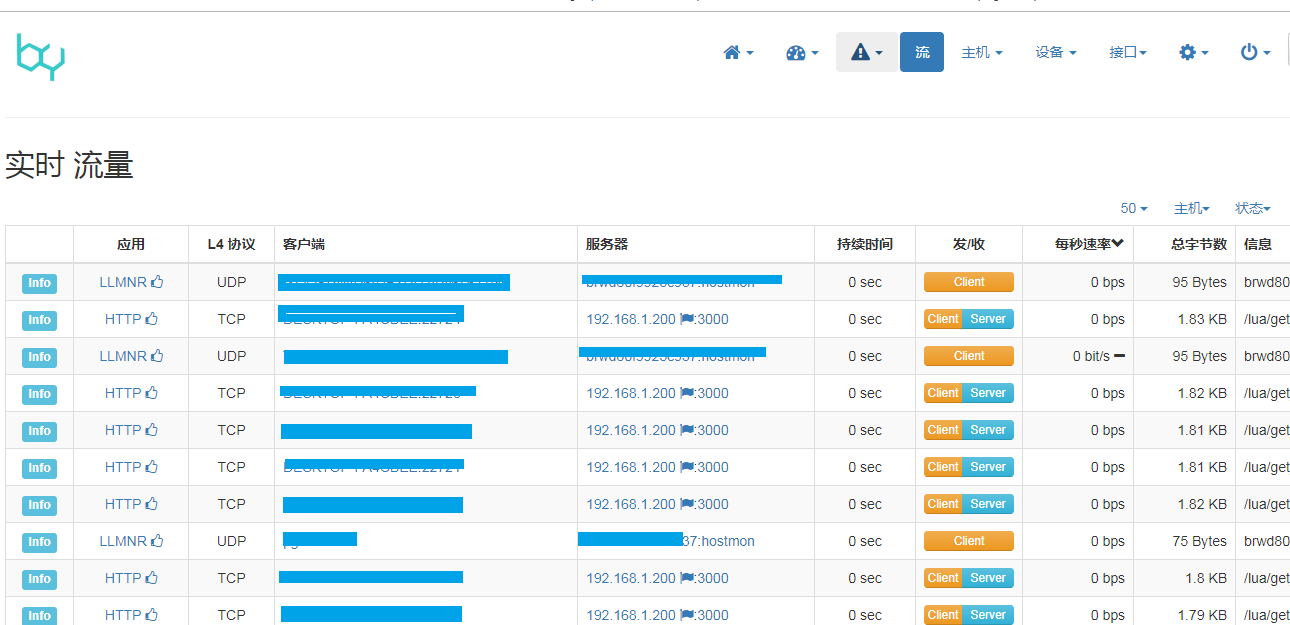Viewport: 1290px width, 625px height.
Task: Click Info button on first flow row
Action: [39, 283]
